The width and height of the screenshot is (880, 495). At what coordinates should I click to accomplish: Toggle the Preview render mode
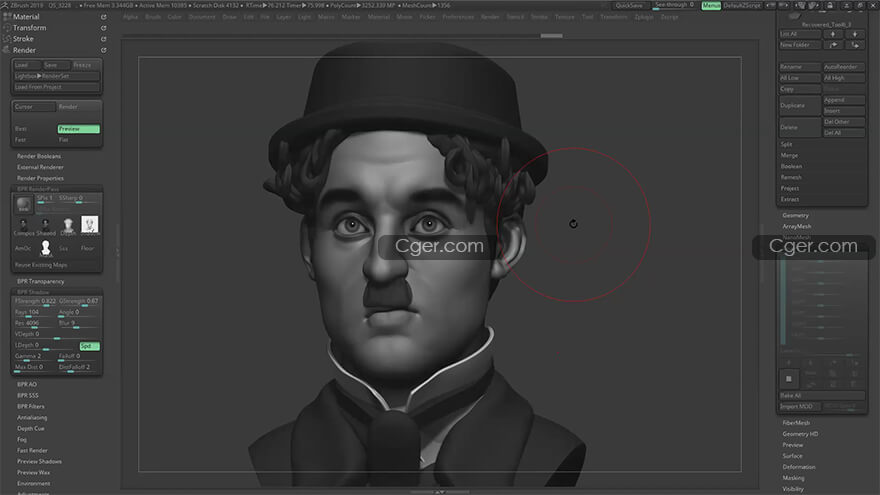tap(79, 129)
